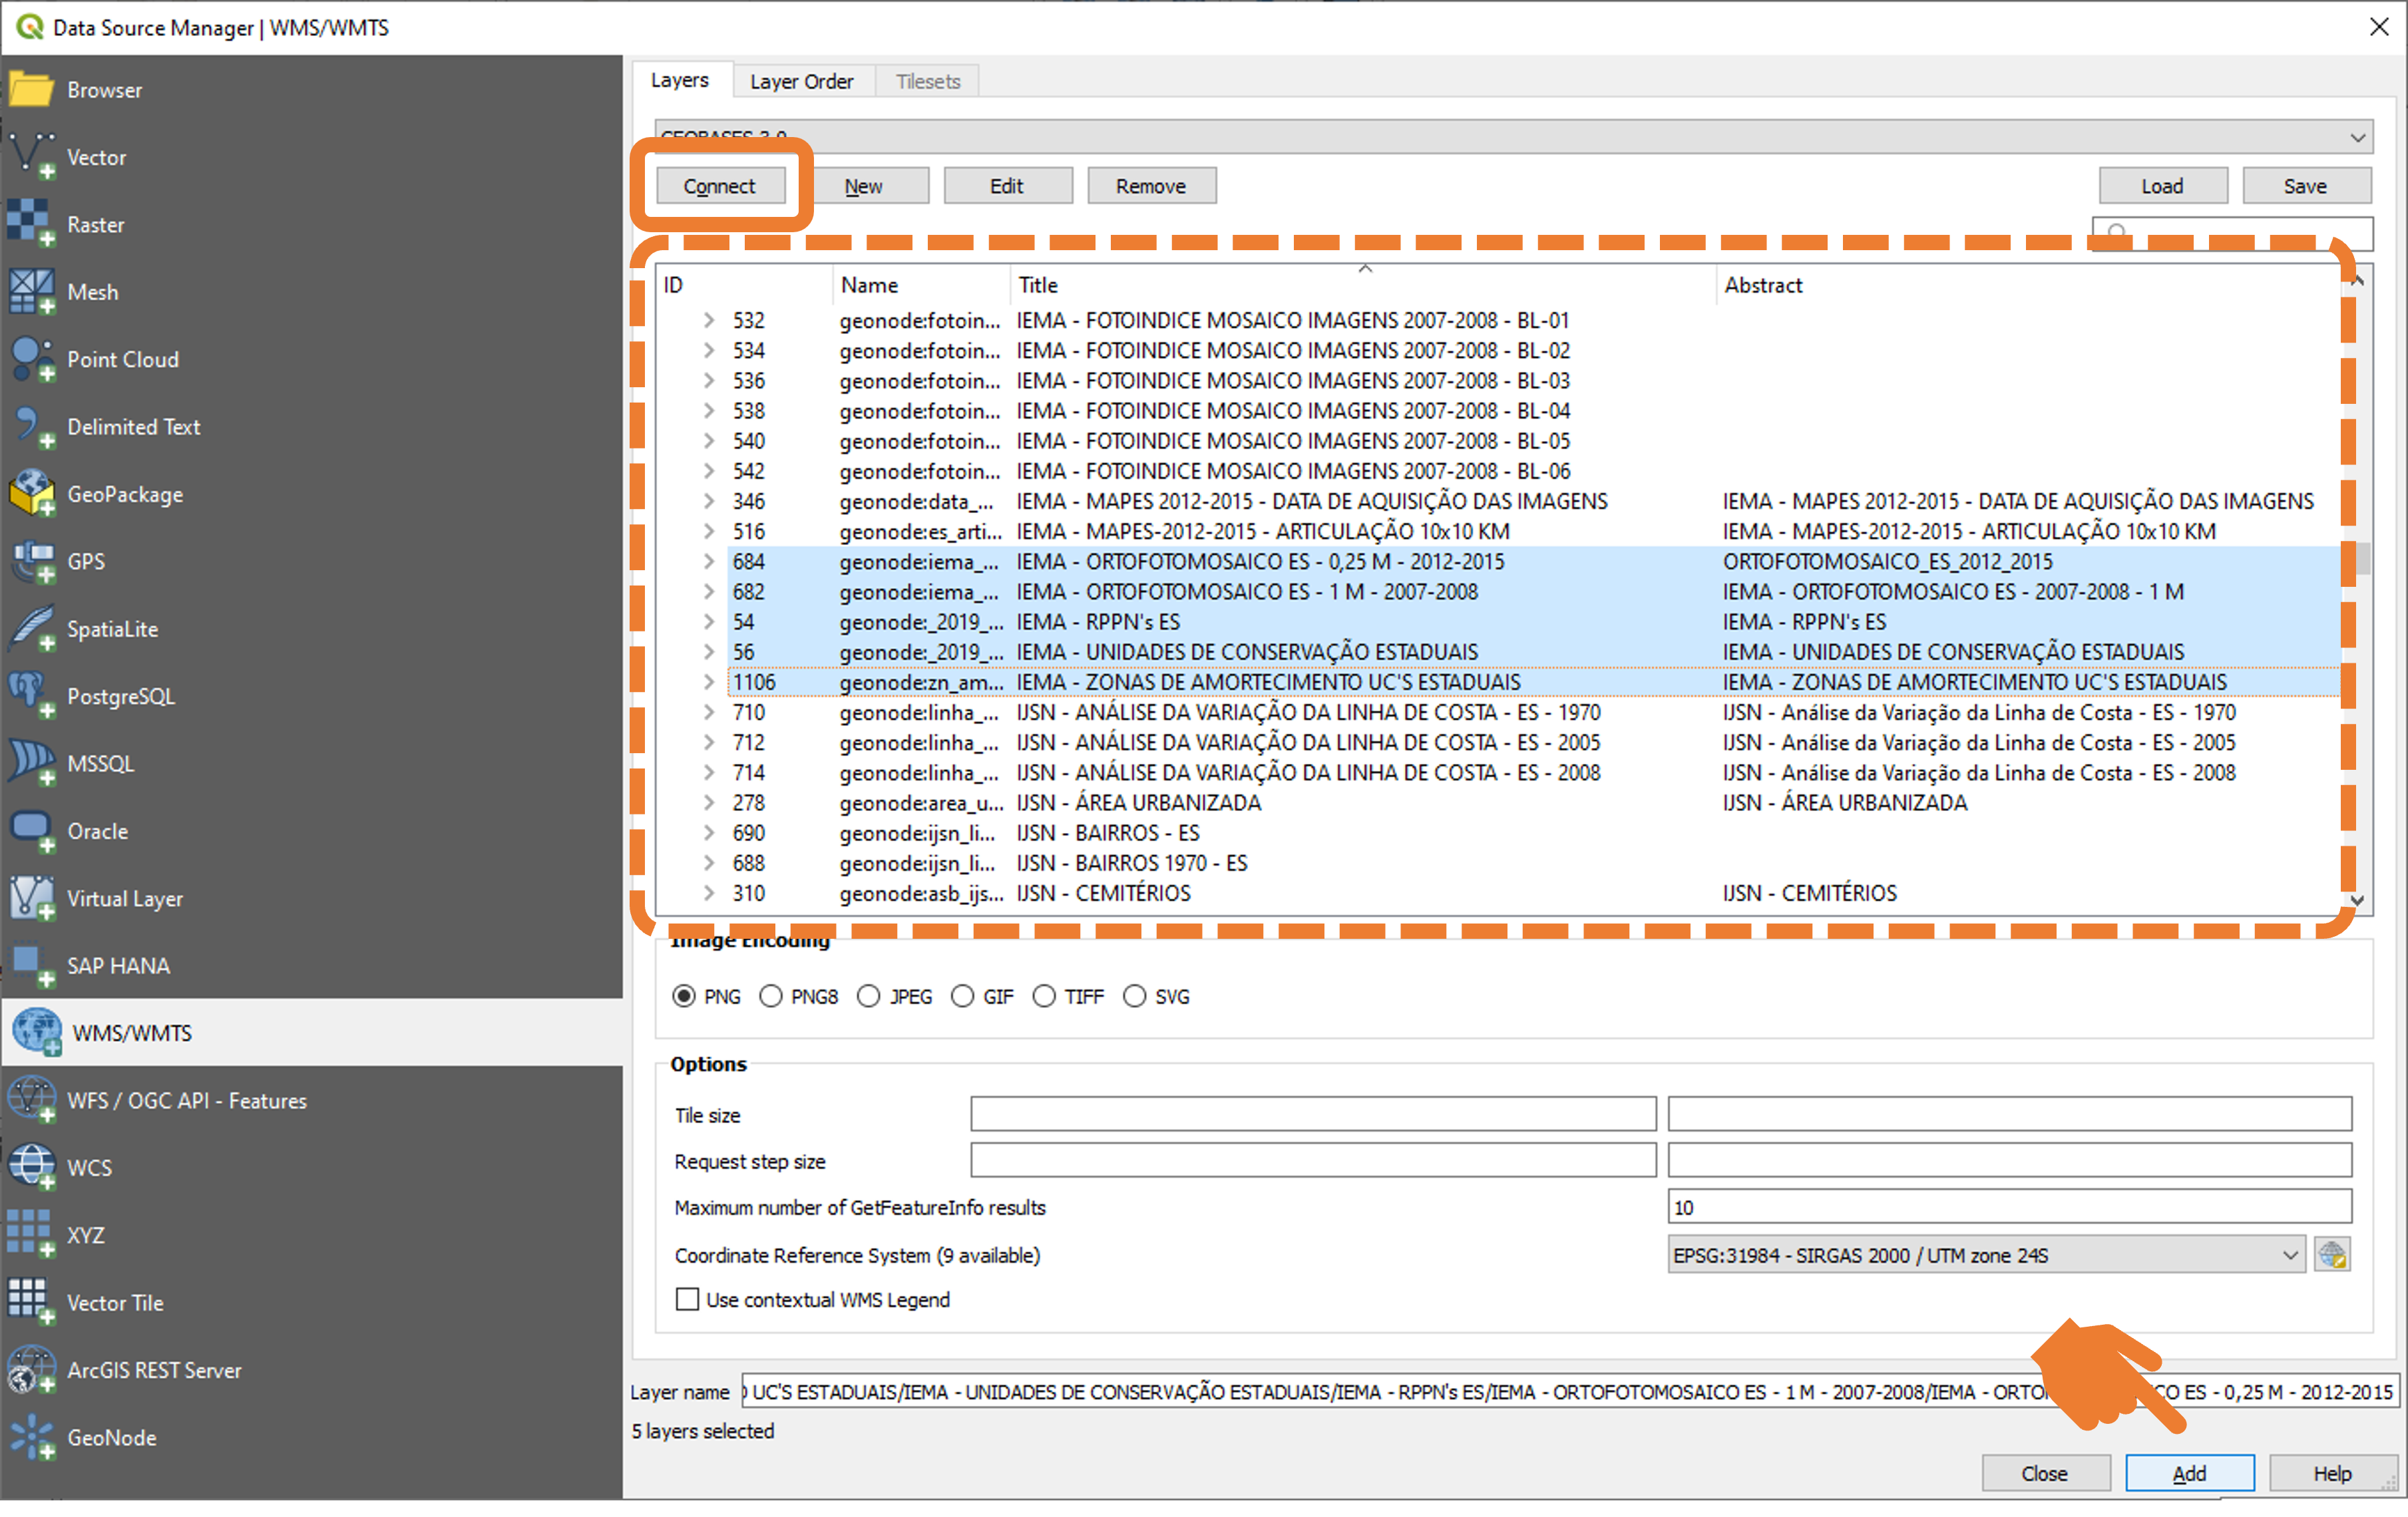
Task: Select the ArcGIS REST Server source
Action: pos(311,1370)
